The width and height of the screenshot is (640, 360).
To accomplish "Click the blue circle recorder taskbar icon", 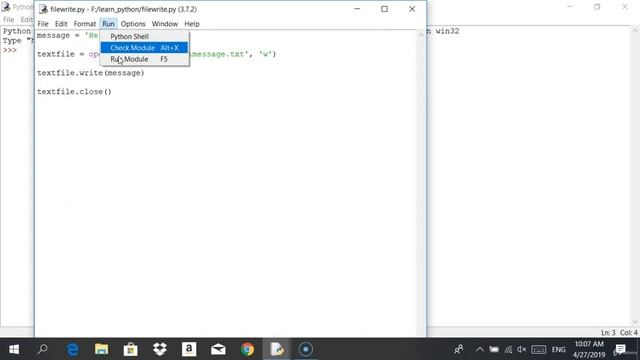I will (305, 349).
